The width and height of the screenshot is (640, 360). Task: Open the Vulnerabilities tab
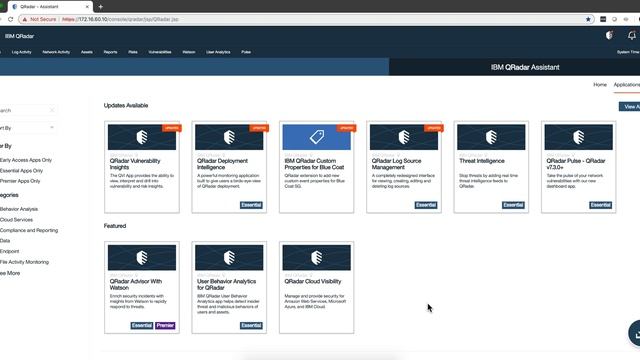pos(160,52)
